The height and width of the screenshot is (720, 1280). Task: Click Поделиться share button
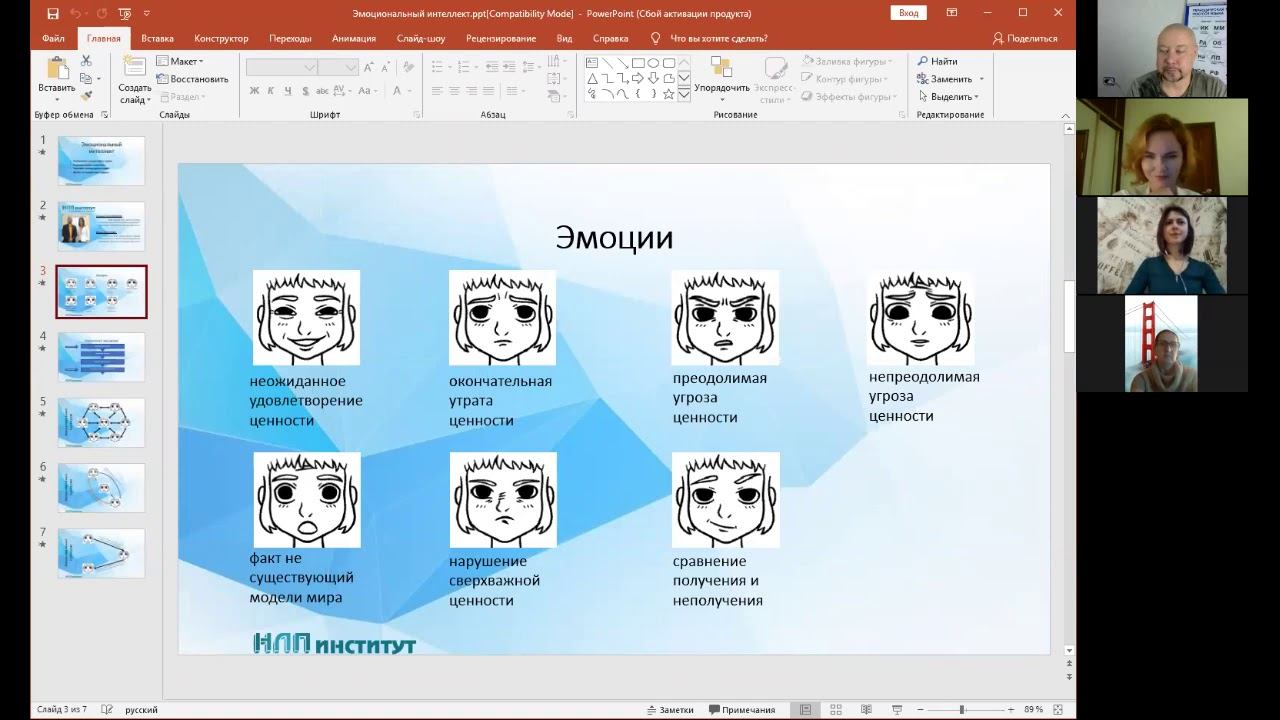(1025, 38)
